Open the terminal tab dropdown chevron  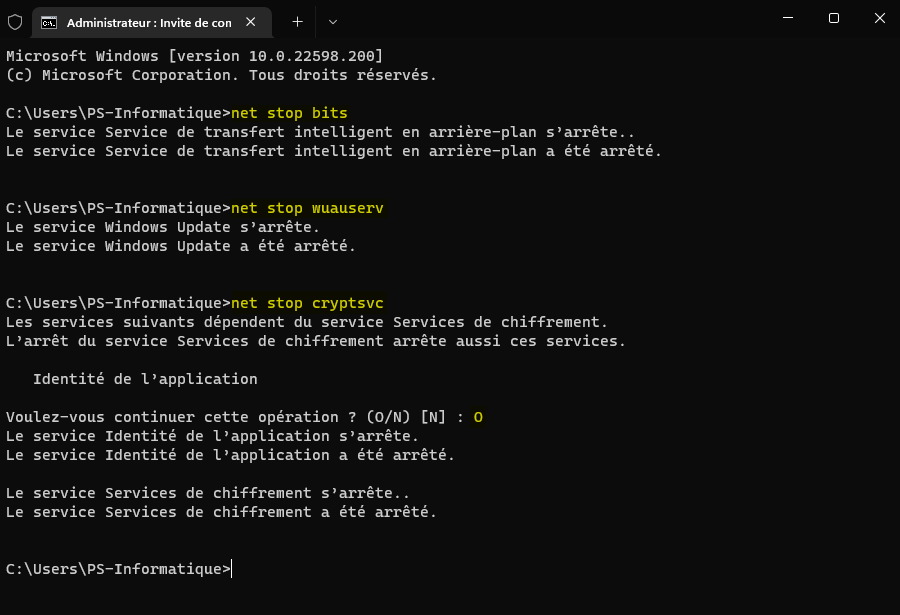point(332,21)
